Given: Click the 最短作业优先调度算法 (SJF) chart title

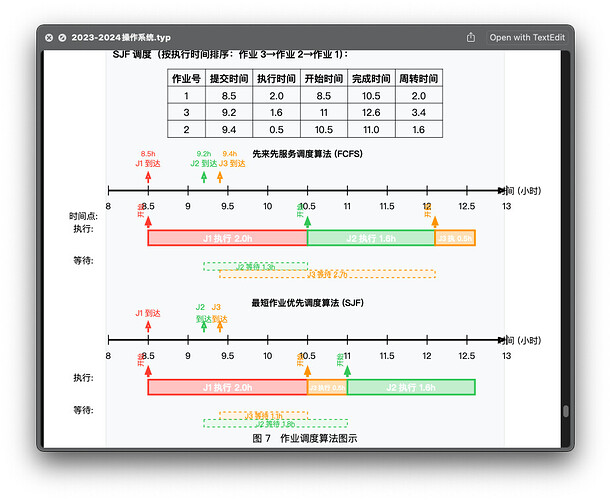Looking at the screenshot, I should tap(307, 301).
